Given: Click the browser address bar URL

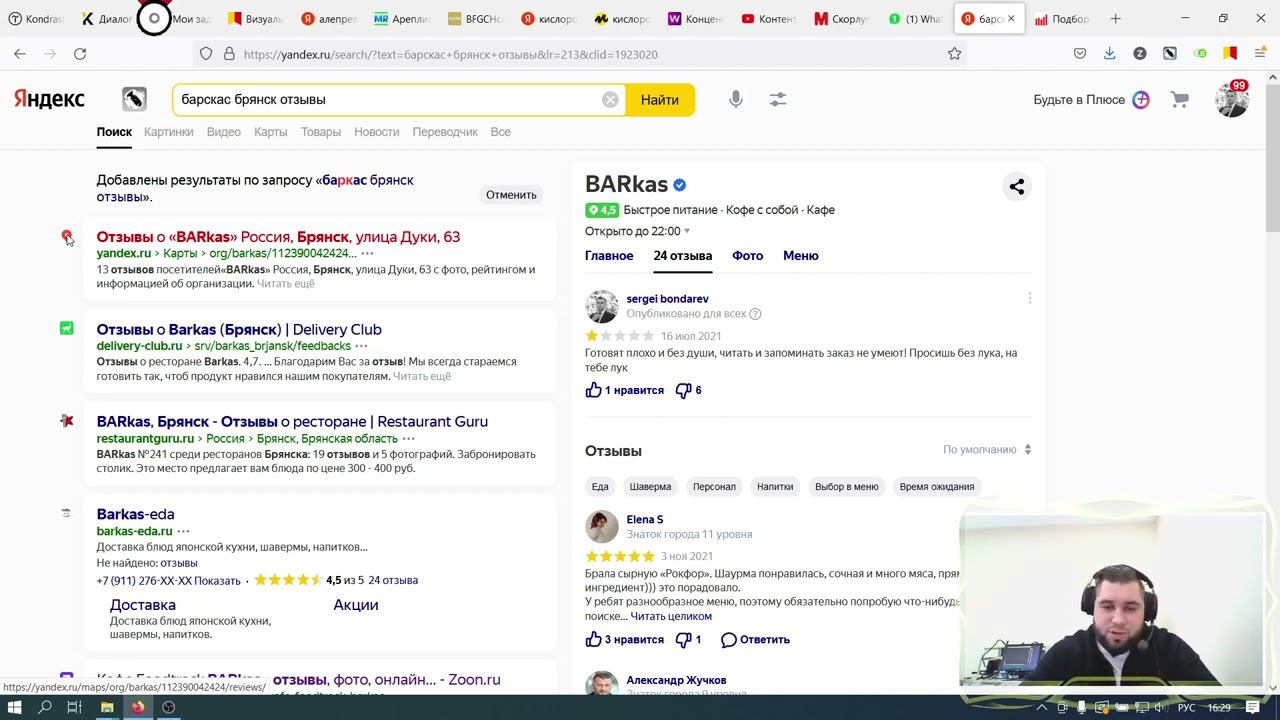Looking at the screenshot, I should [x=450, y=54].
